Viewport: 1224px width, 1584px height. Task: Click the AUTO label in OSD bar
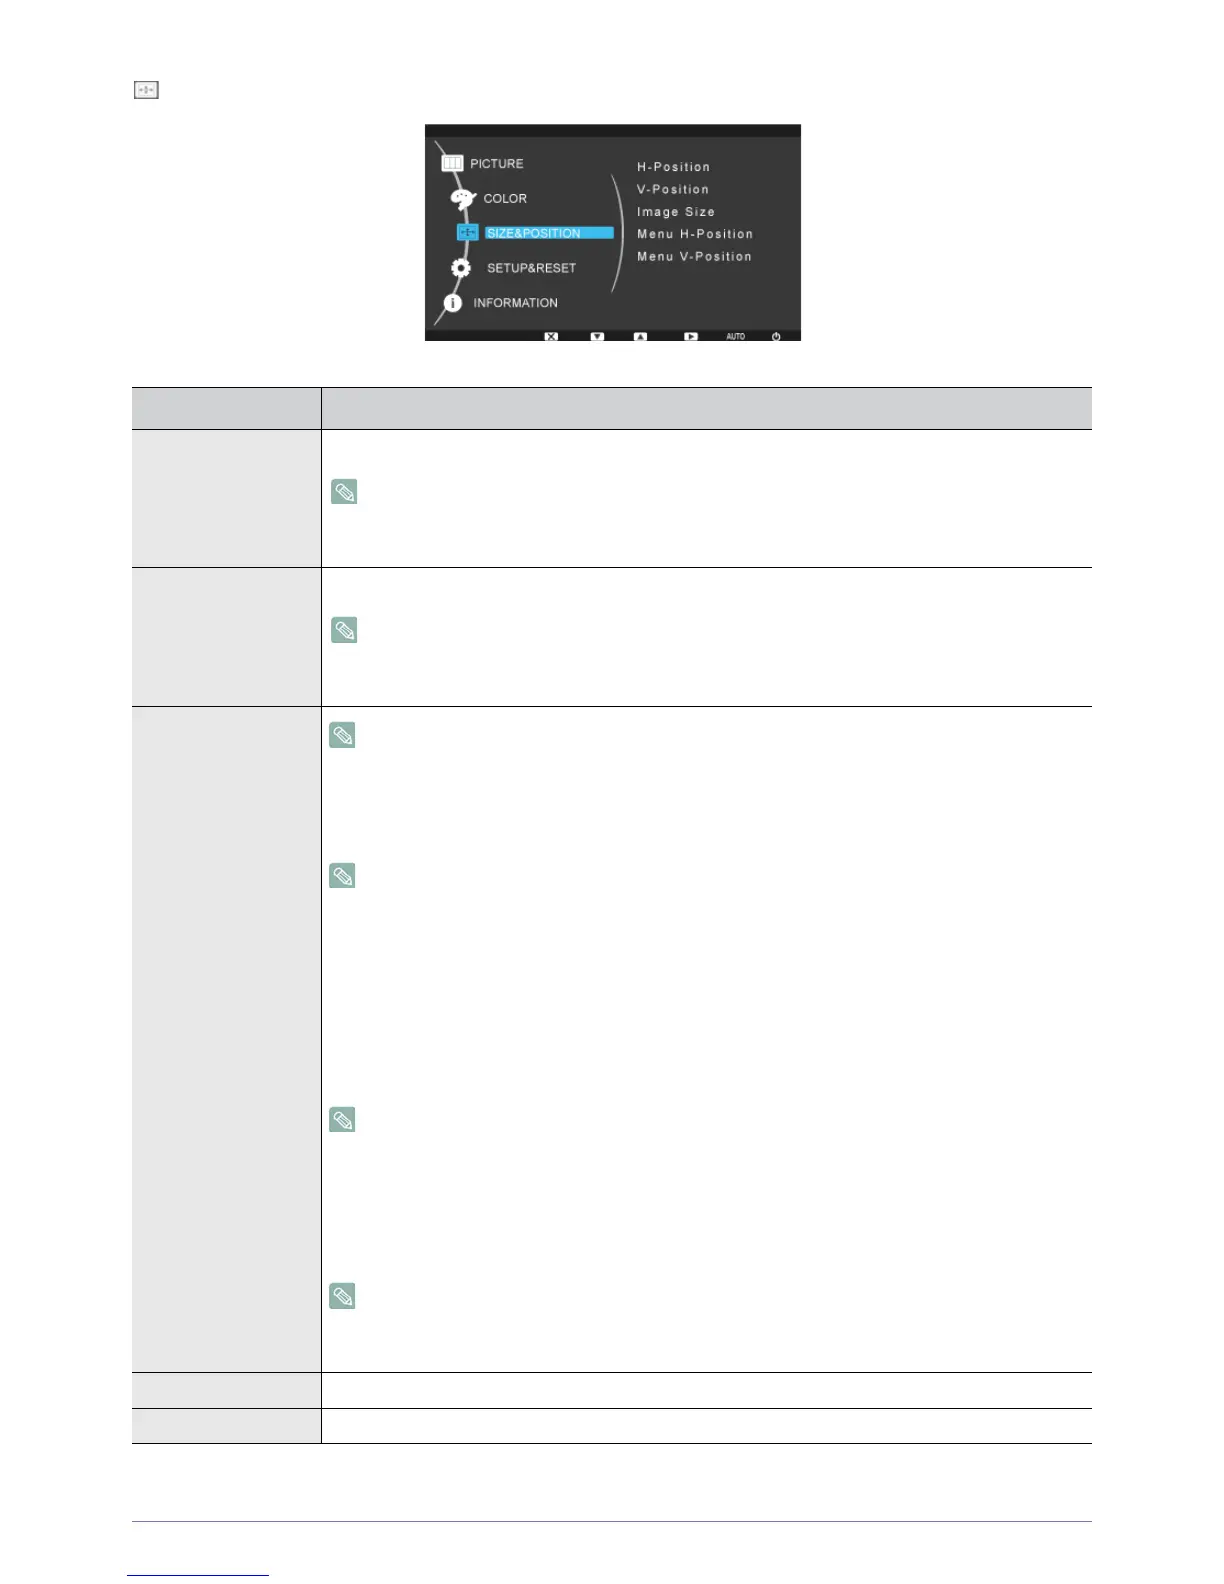click(x=735, y=336)
